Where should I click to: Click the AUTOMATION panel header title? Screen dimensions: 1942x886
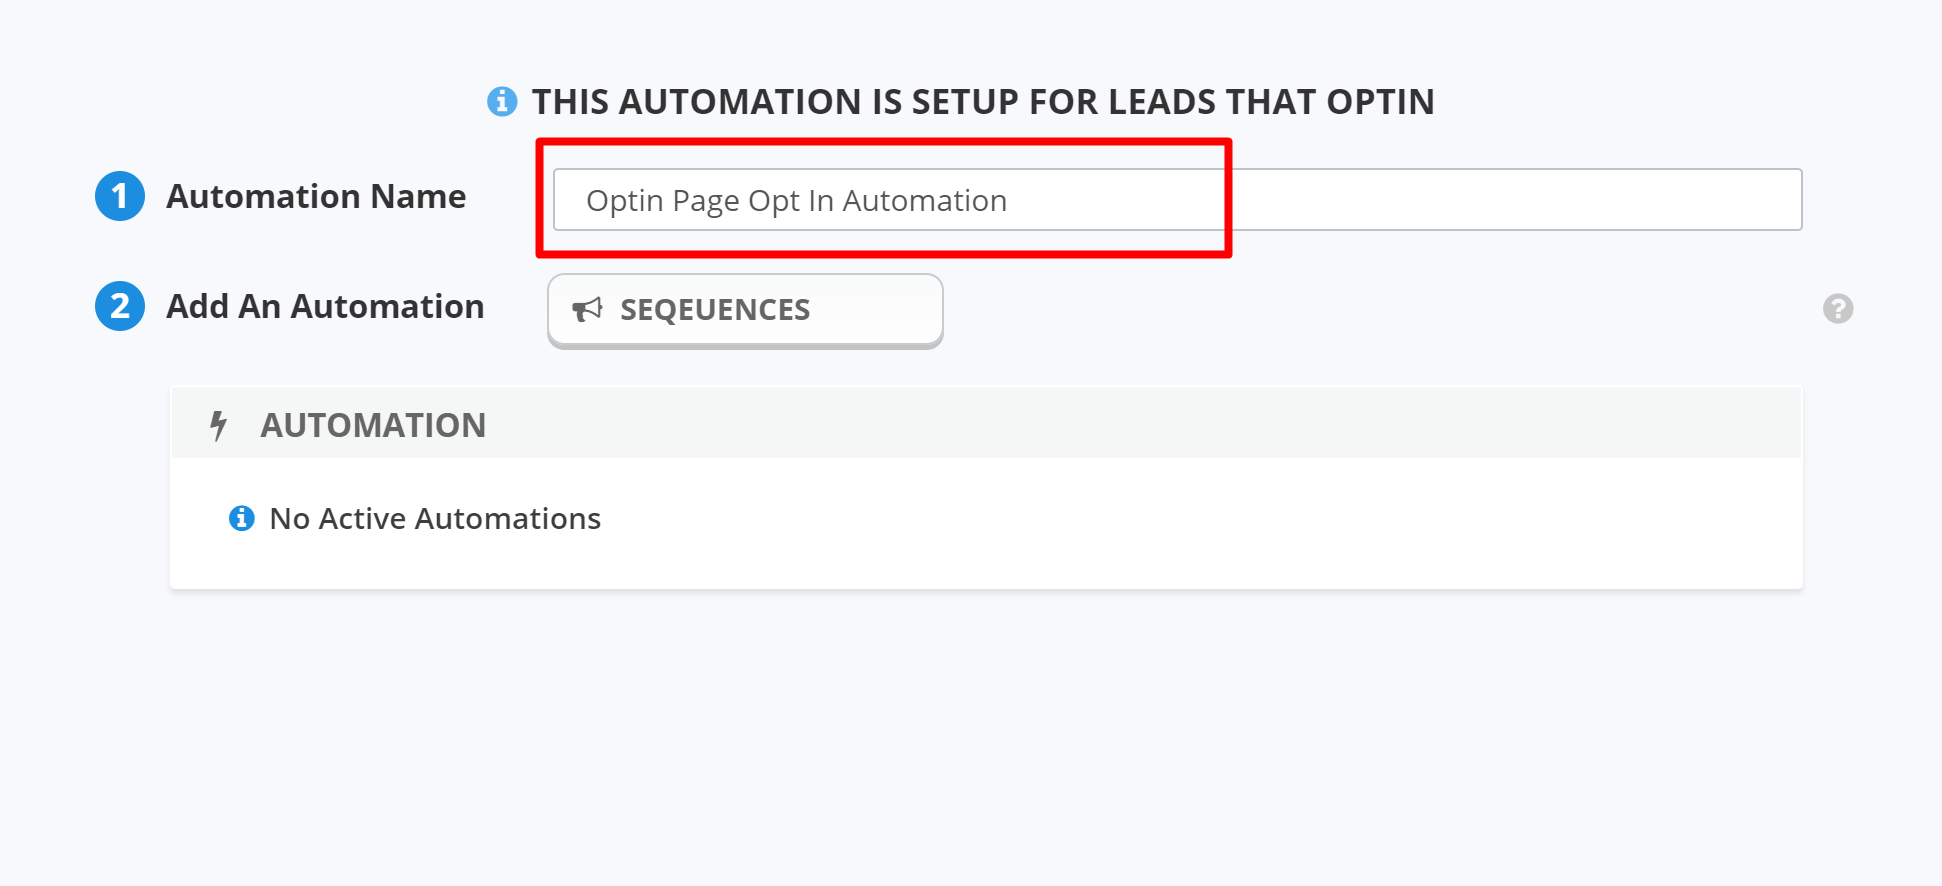[x=373, y=426]
